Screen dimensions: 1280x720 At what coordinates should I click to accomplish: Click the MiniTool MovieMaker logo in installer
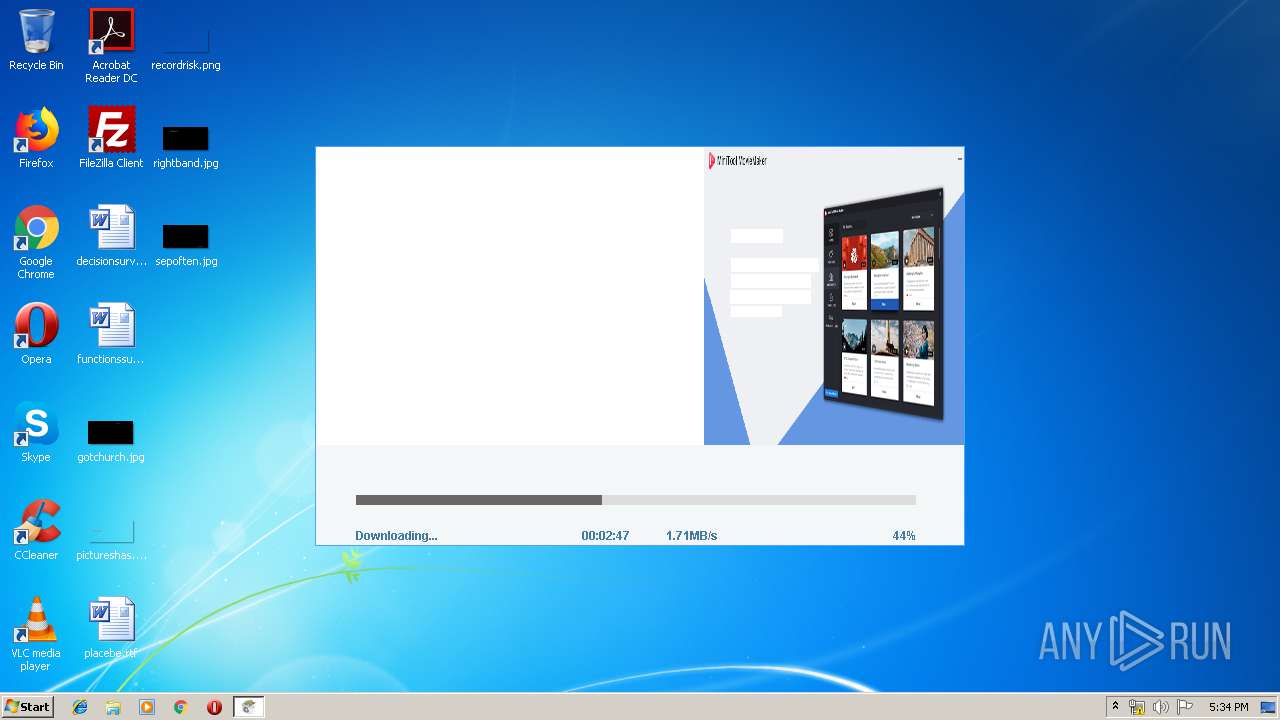click(x=738, y=160)
